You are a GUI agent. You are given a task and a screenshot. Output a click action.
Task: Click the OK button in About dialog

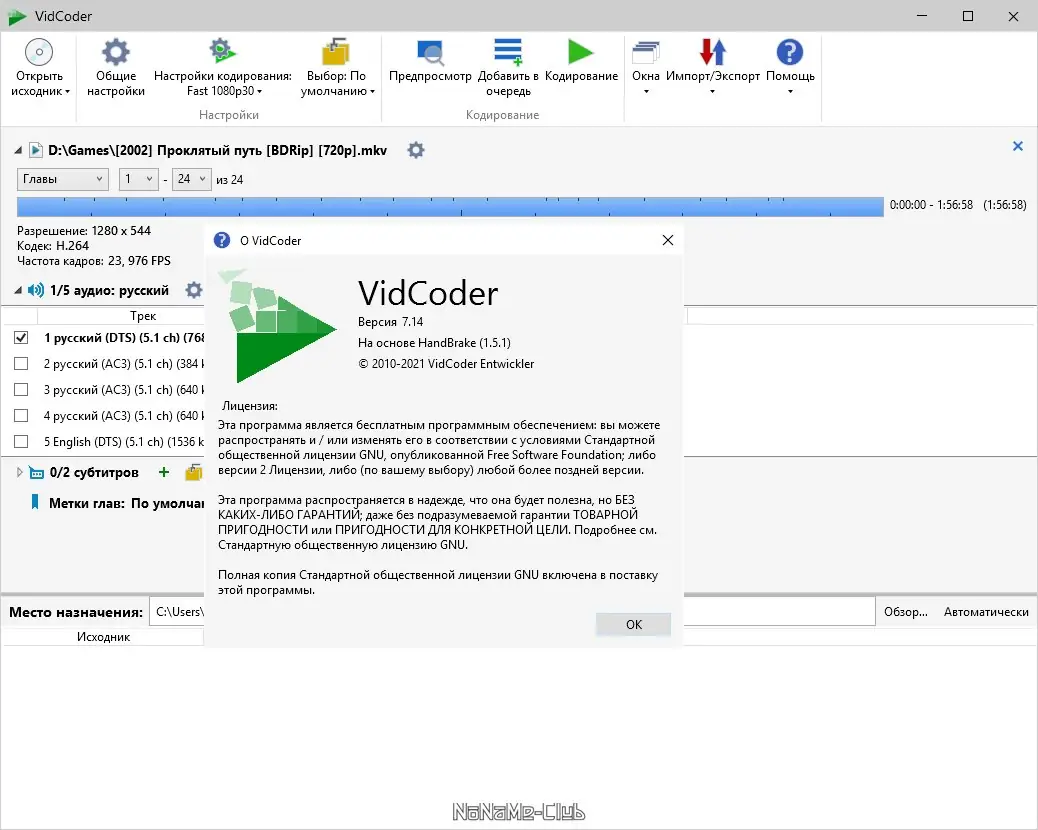click(x=634, y=624)
